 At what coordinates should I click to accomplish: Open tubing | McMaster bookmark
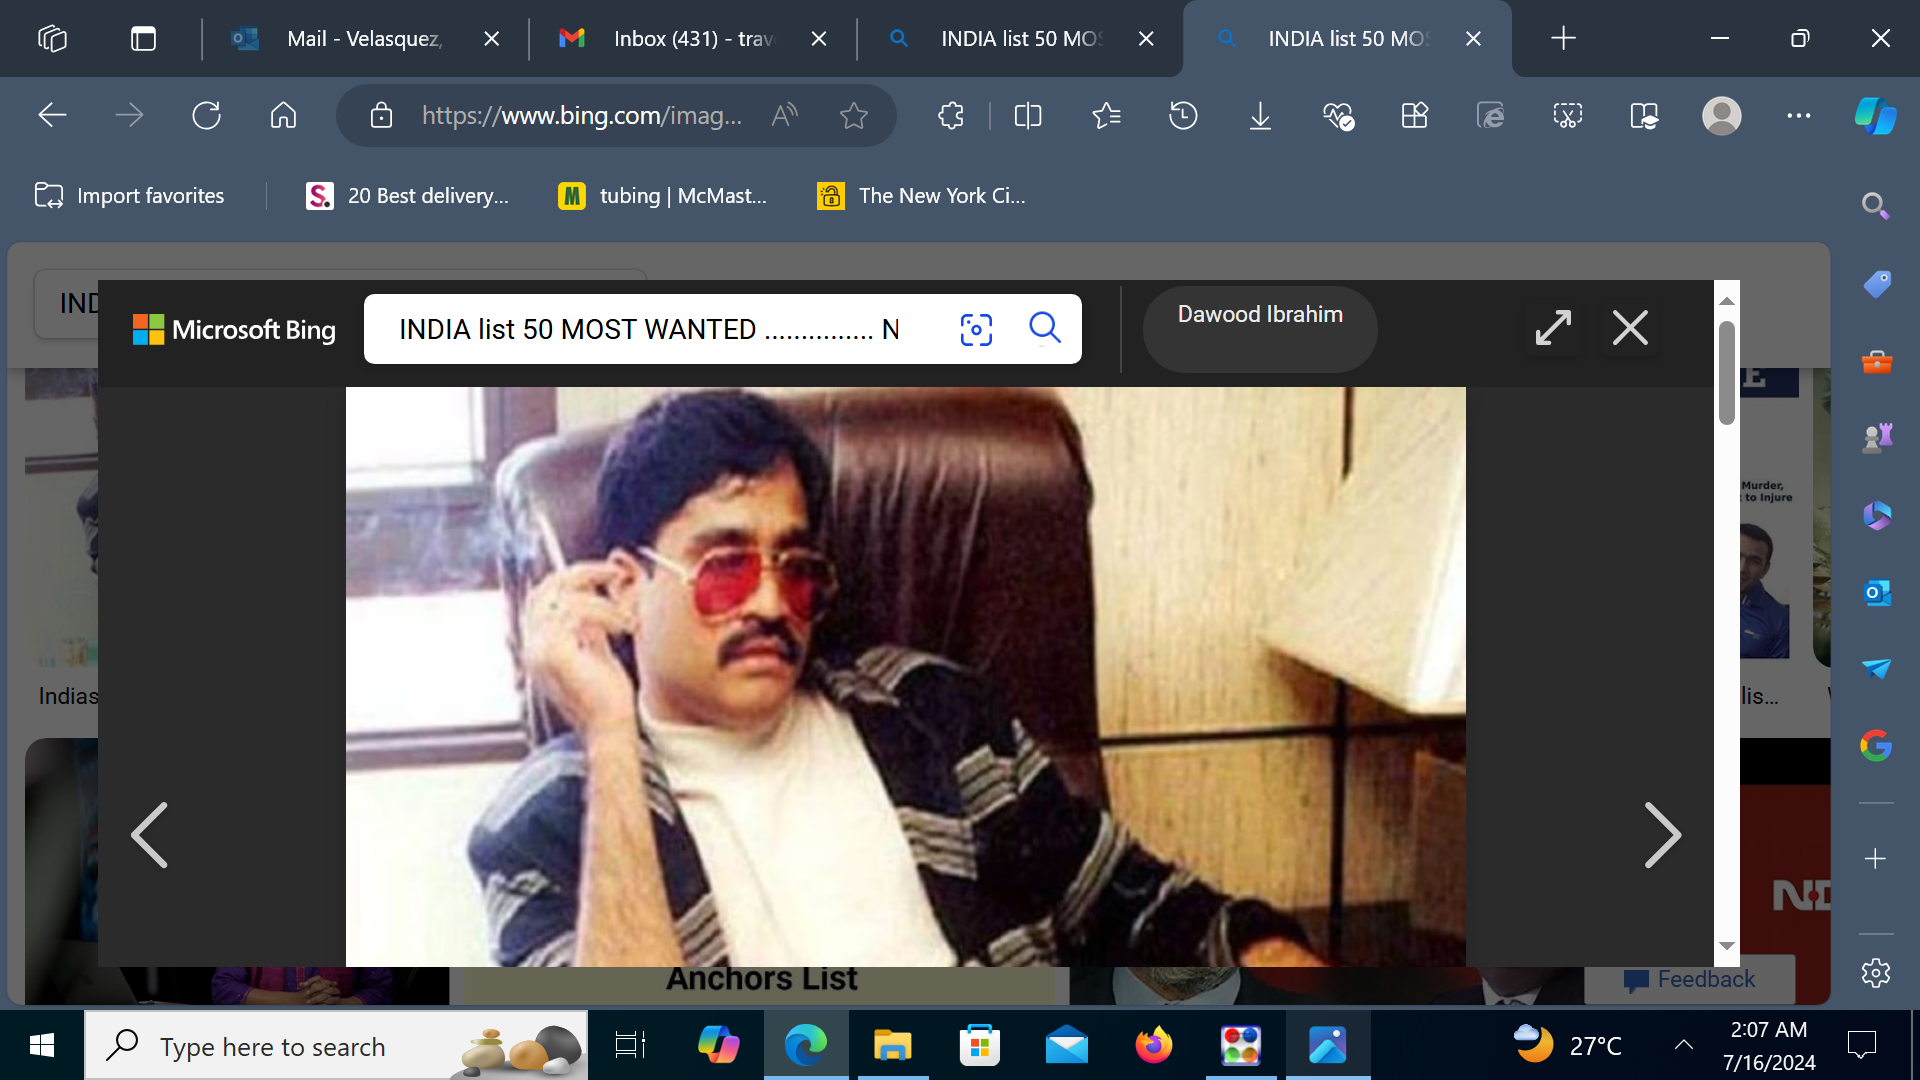(x=663, y=196)
